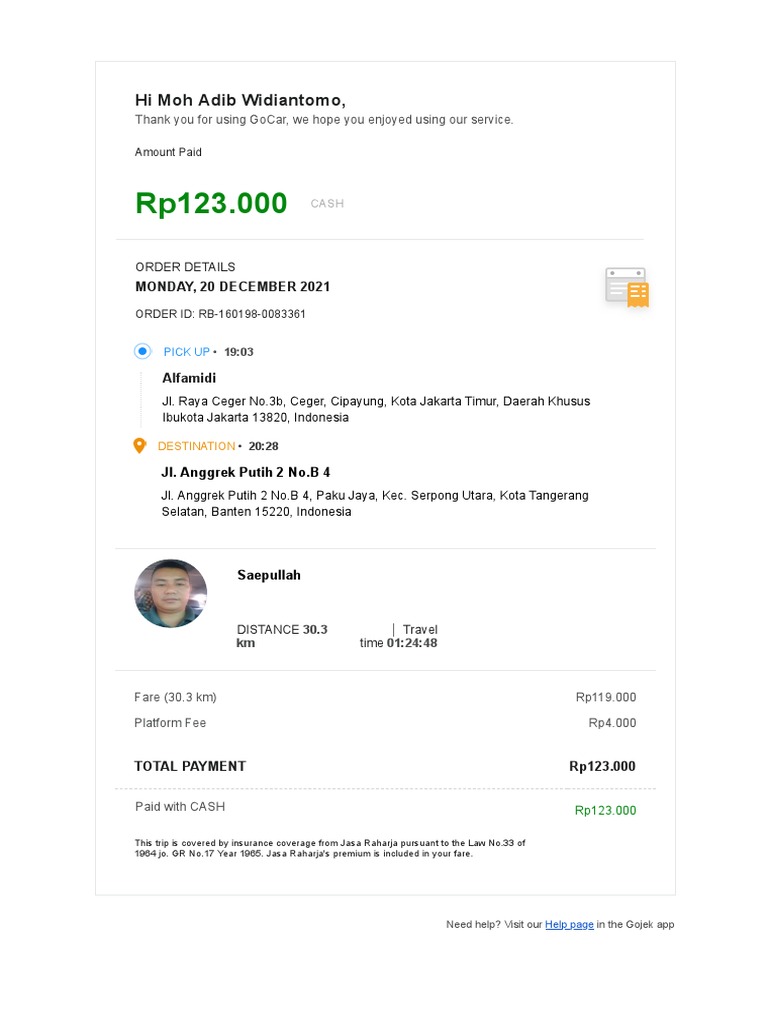Click the order ID RB-160198-0083361
Screen dimensions: 768x1024
coord(221,314)
